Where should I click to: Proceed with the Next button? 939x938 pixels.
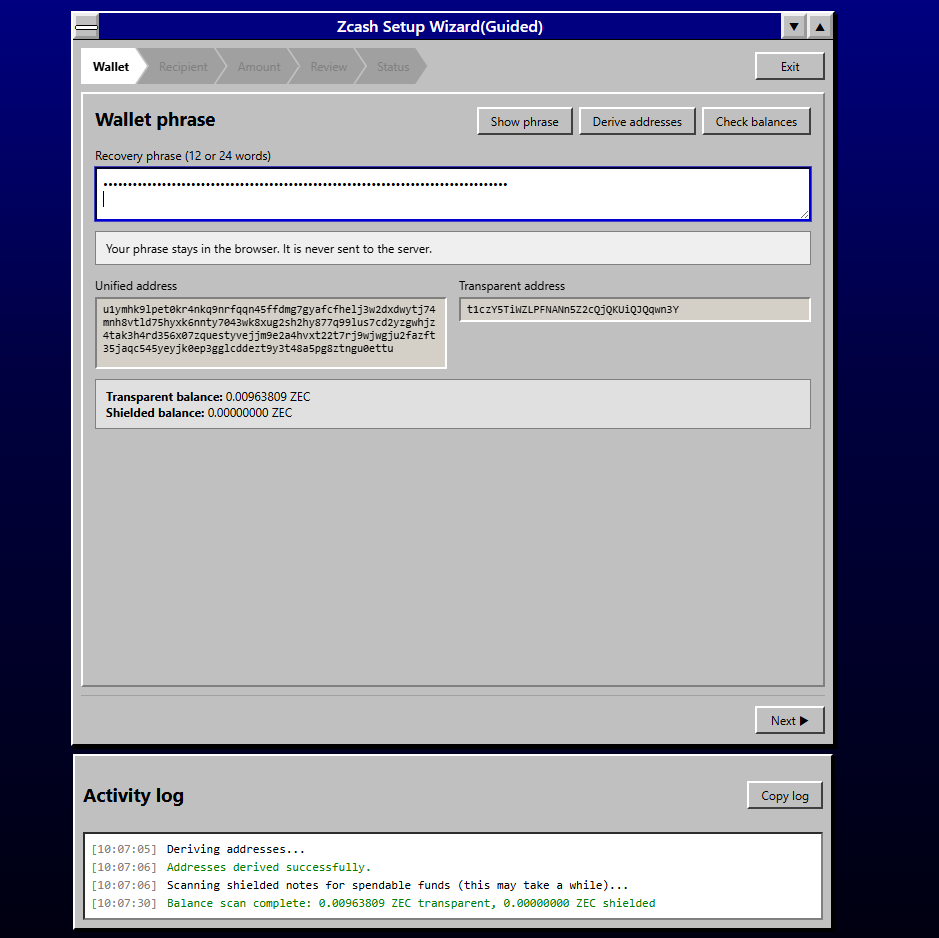click(789, 721)
